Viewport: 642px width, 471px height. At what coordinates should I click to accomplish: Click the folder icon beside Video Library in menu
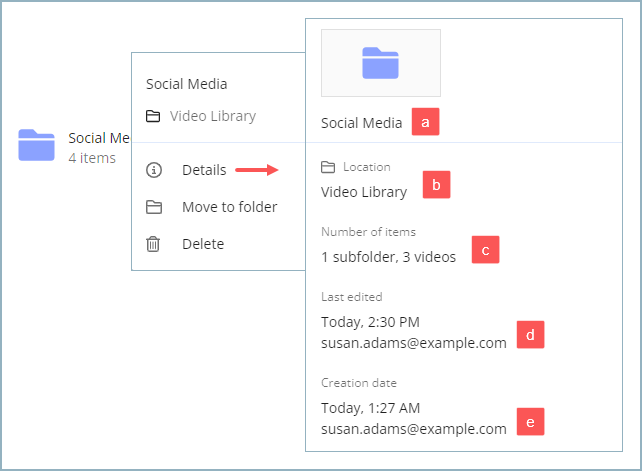153,116
